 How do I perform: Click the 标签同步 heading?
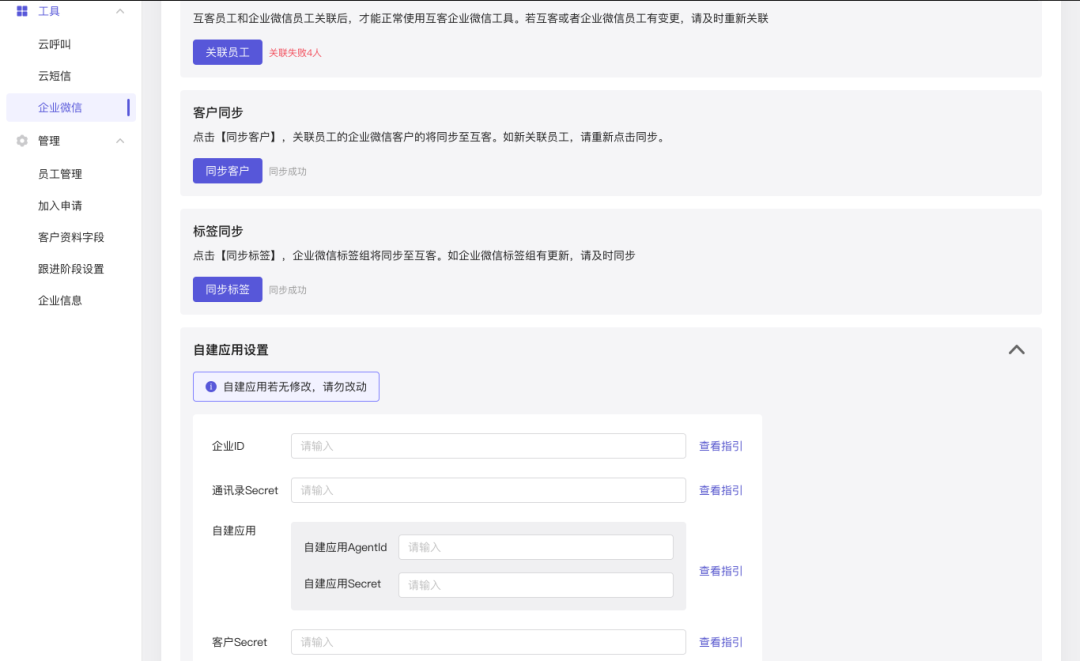click(218, 231)
